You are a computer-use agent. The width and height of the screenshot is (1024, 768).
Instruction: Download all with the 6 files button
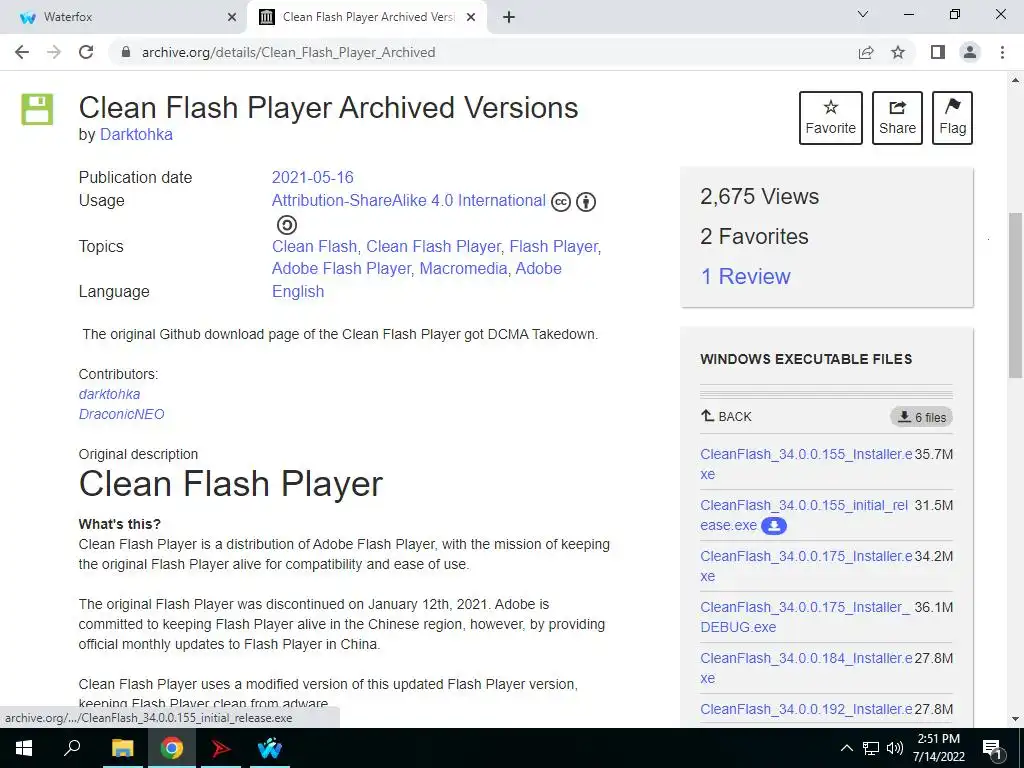point(921,417)
